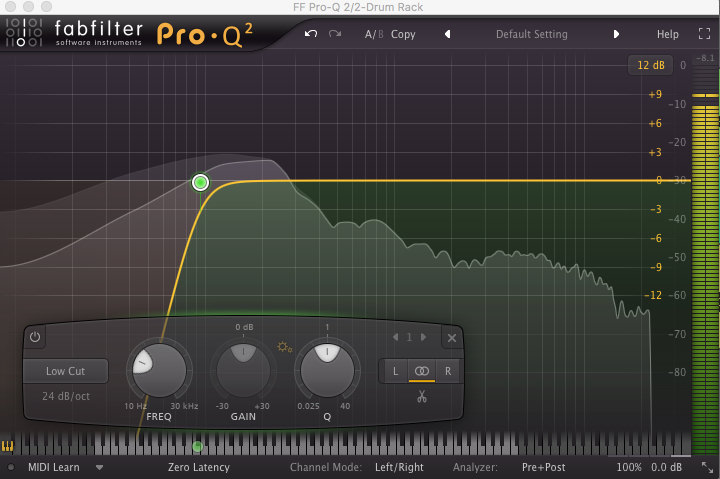Open the Default Setting preset menu
The width and height of the screenshot is (720, 479).
click(532, 34)
